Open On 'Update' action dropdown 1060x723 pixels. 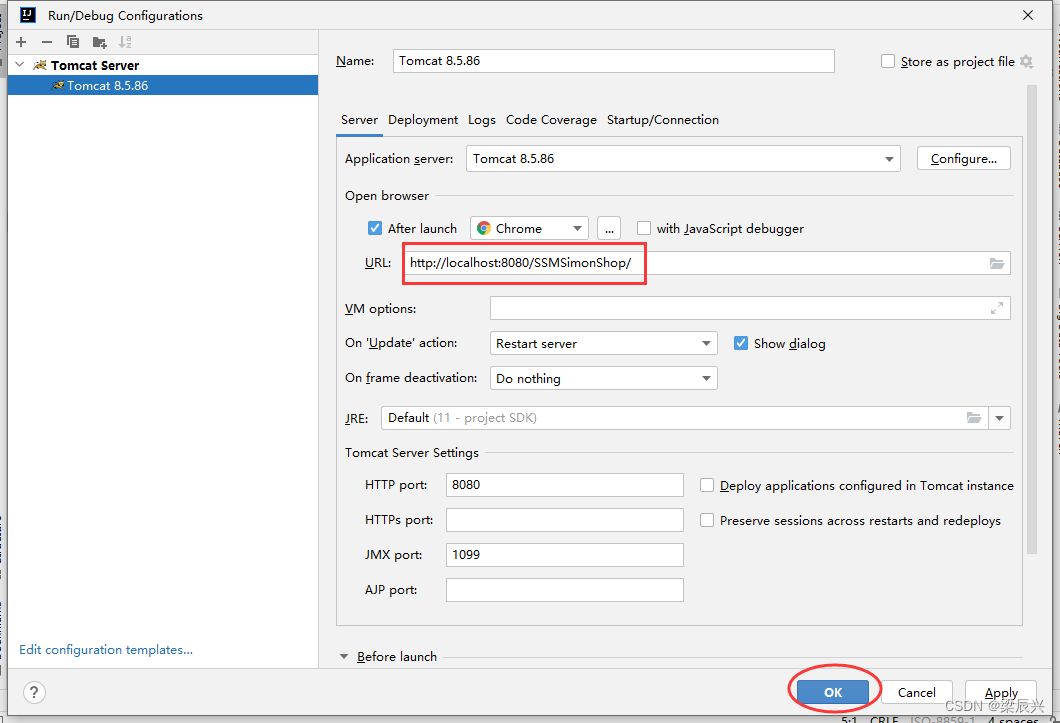coord(603,344)
